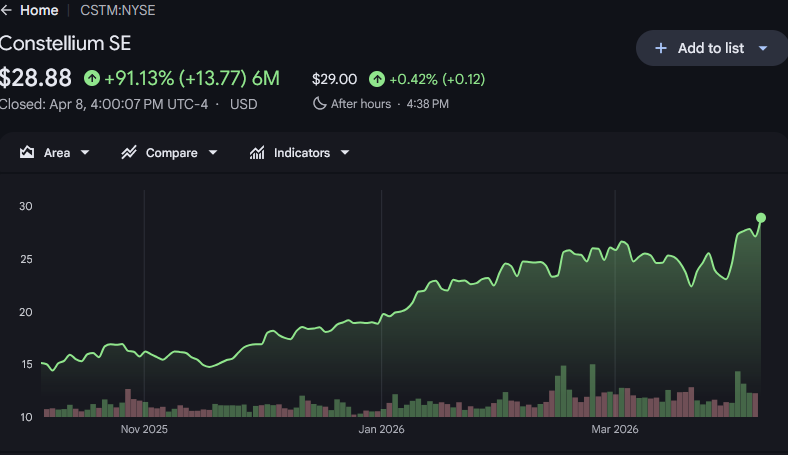Open the Compare menu
The image size is (788, 455).
coord(169,152)
